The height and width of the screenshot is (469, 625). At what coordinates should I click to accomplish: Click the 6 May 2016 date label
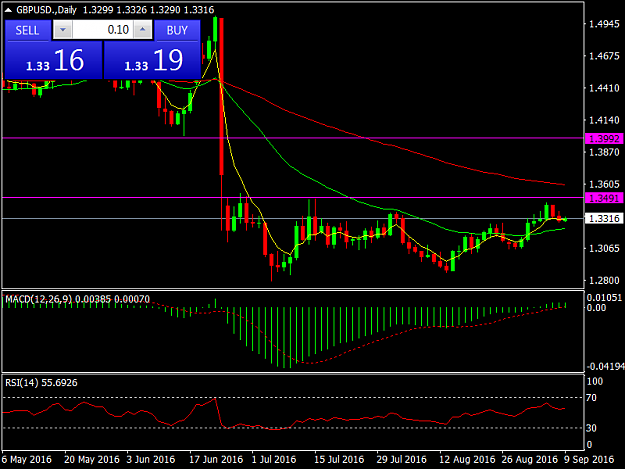(x=27, y=459)
